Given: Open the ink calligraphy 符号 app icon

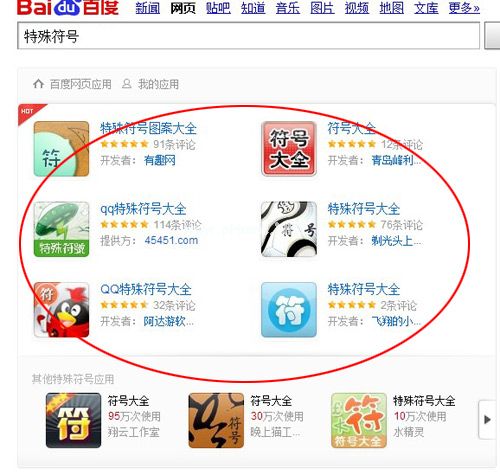Looking at the screenshot, I should point(289,229).
